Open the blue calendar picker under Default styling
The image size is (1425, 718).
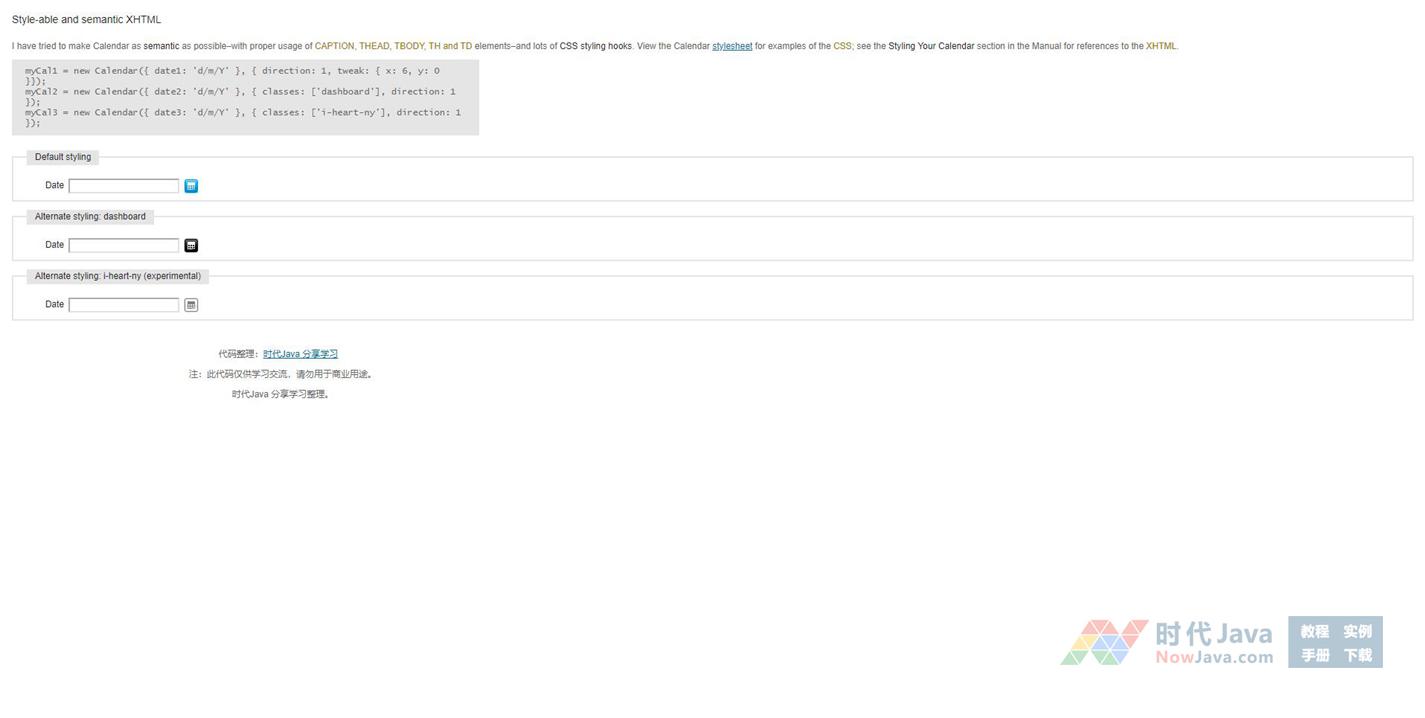coord(191,186)
